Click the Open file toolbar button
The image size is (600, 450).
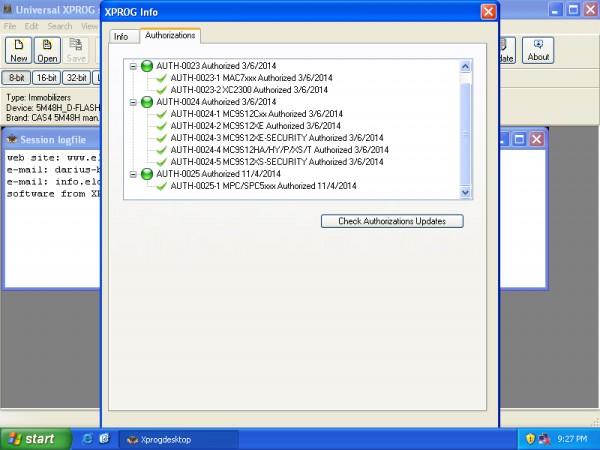pyautogui.click(x=47, y=50)
